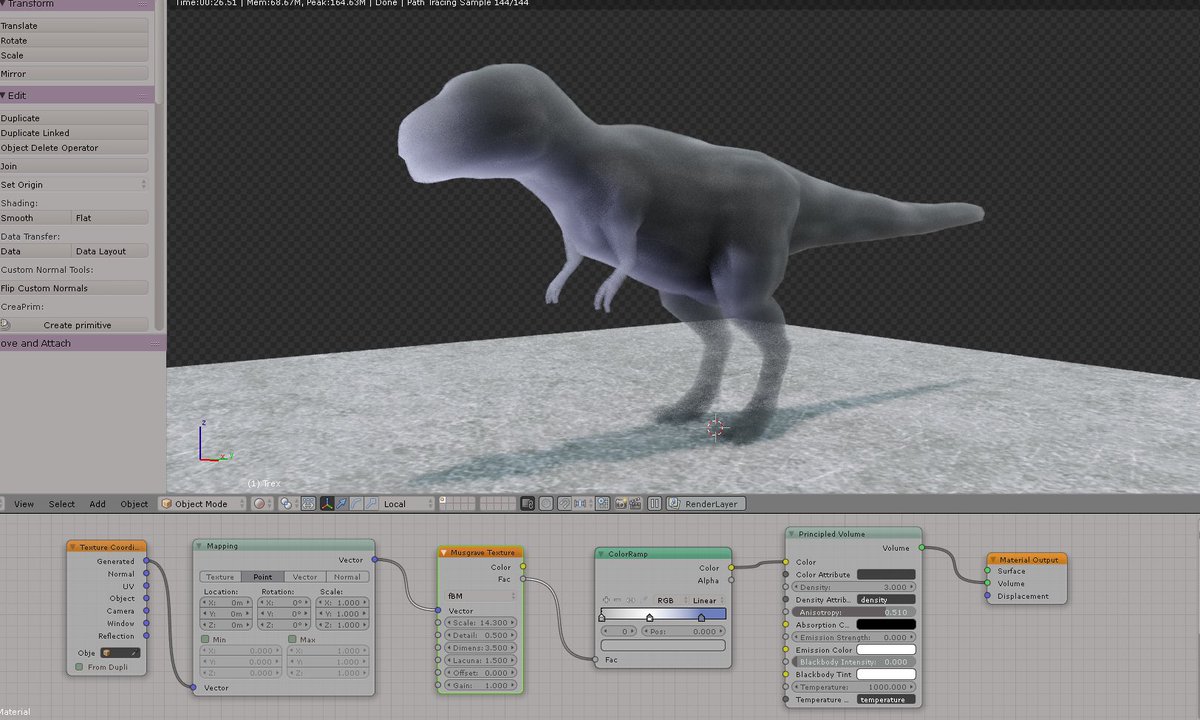Click the ColorRamp add stop plus icon
This screenshot has height=720, width=1200.
606,600
